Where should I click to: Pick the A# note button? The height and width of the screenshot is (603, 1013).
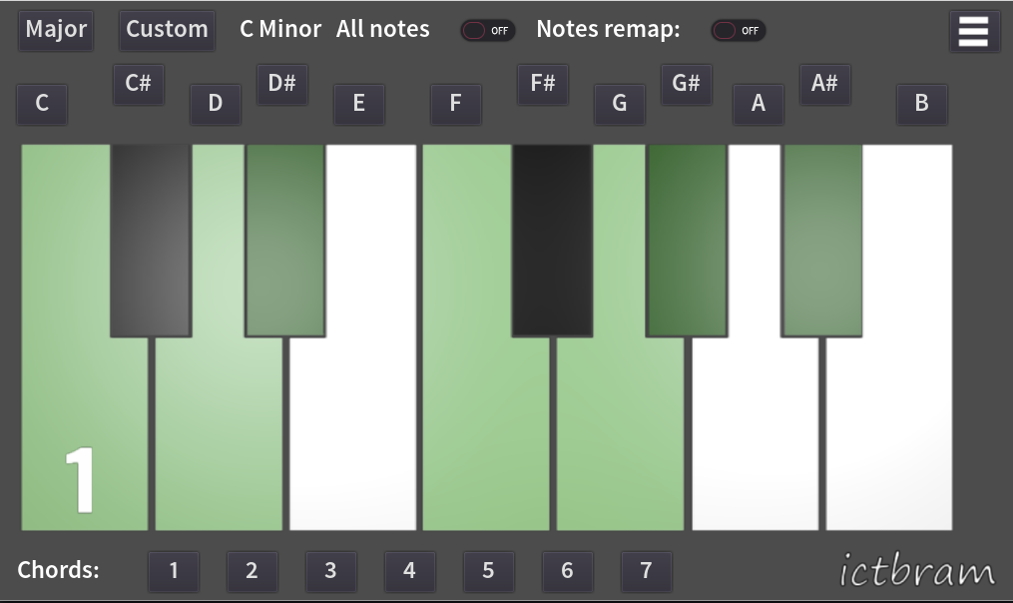coord(824,84)
